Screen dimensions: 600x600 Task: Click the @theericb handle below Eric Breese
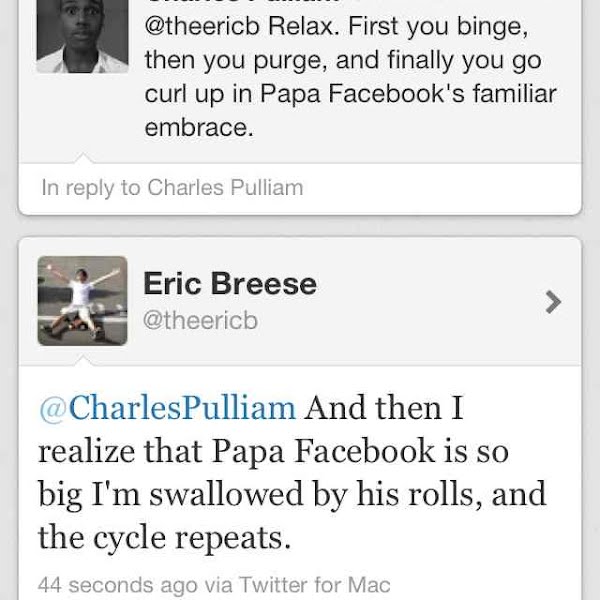tap(201, 321)
